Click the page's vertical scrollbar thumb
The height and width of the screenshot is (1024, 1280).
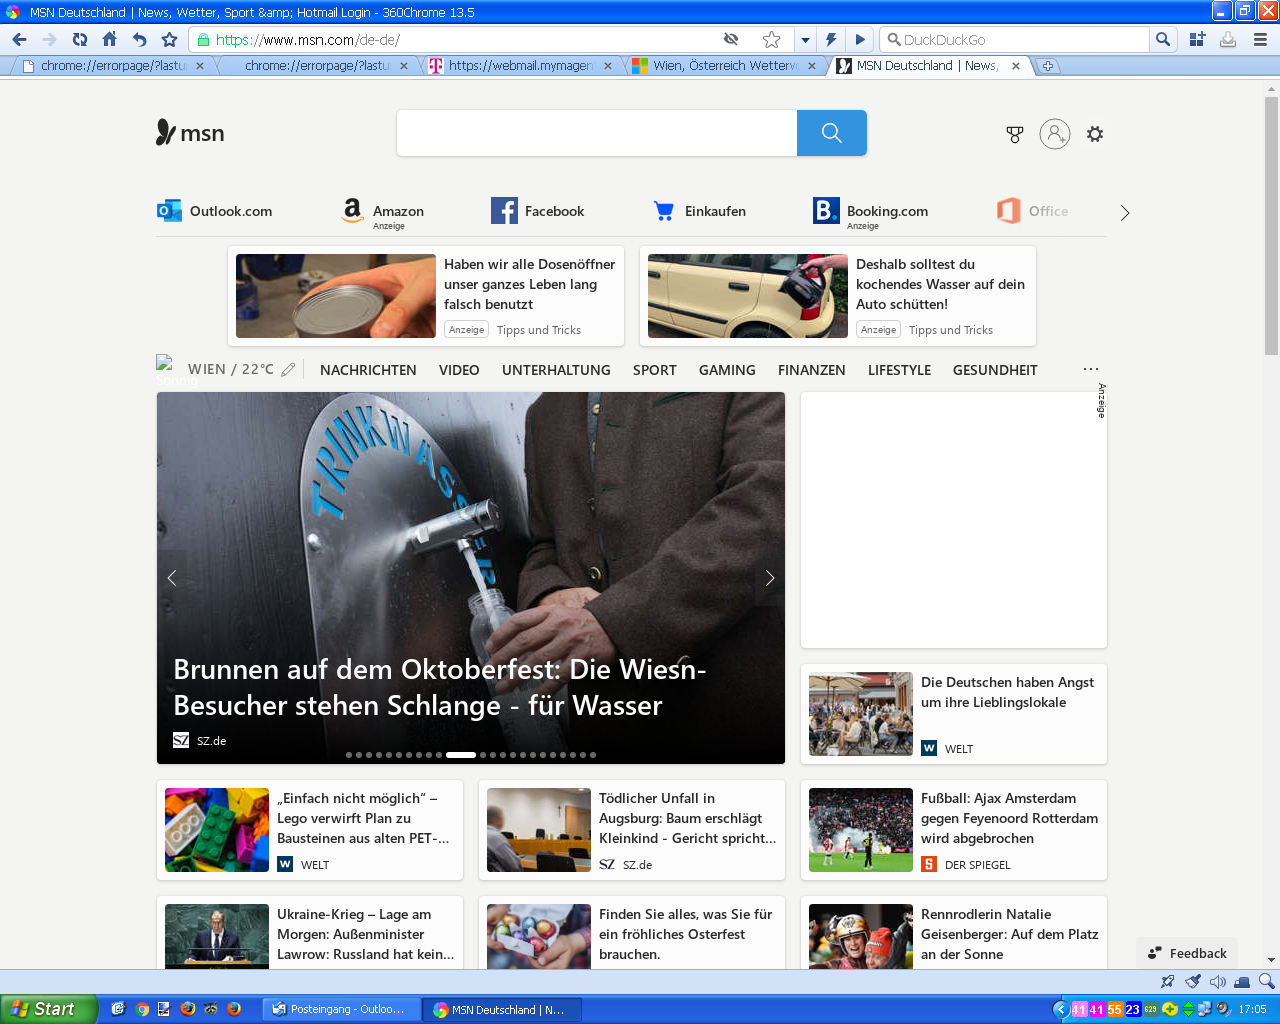tap(1271, 225)
